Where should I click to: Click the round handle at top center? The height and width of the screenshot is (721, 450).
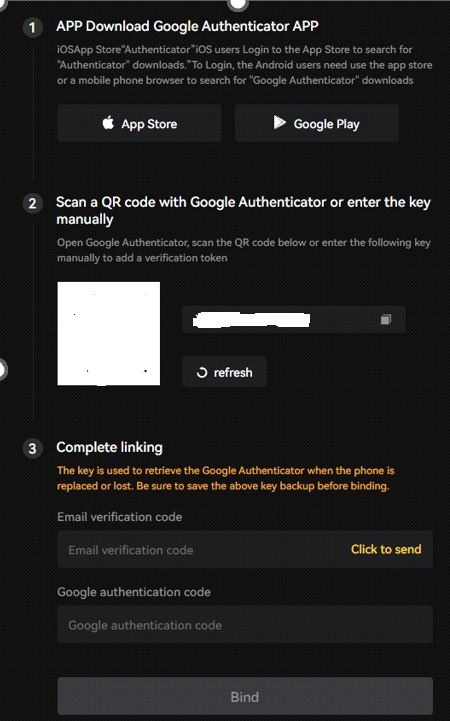click(x=238, y=4)
